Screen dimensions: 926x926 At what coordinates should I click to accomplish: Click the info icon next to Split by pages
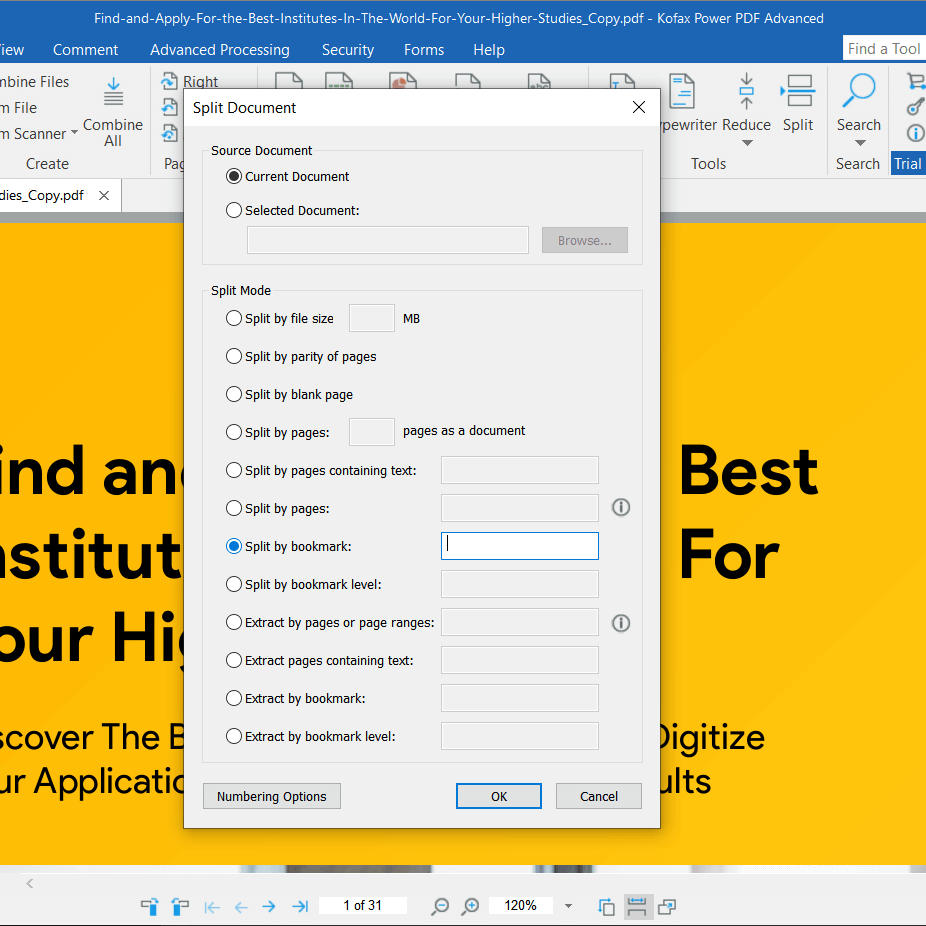(x=621, y=507)
